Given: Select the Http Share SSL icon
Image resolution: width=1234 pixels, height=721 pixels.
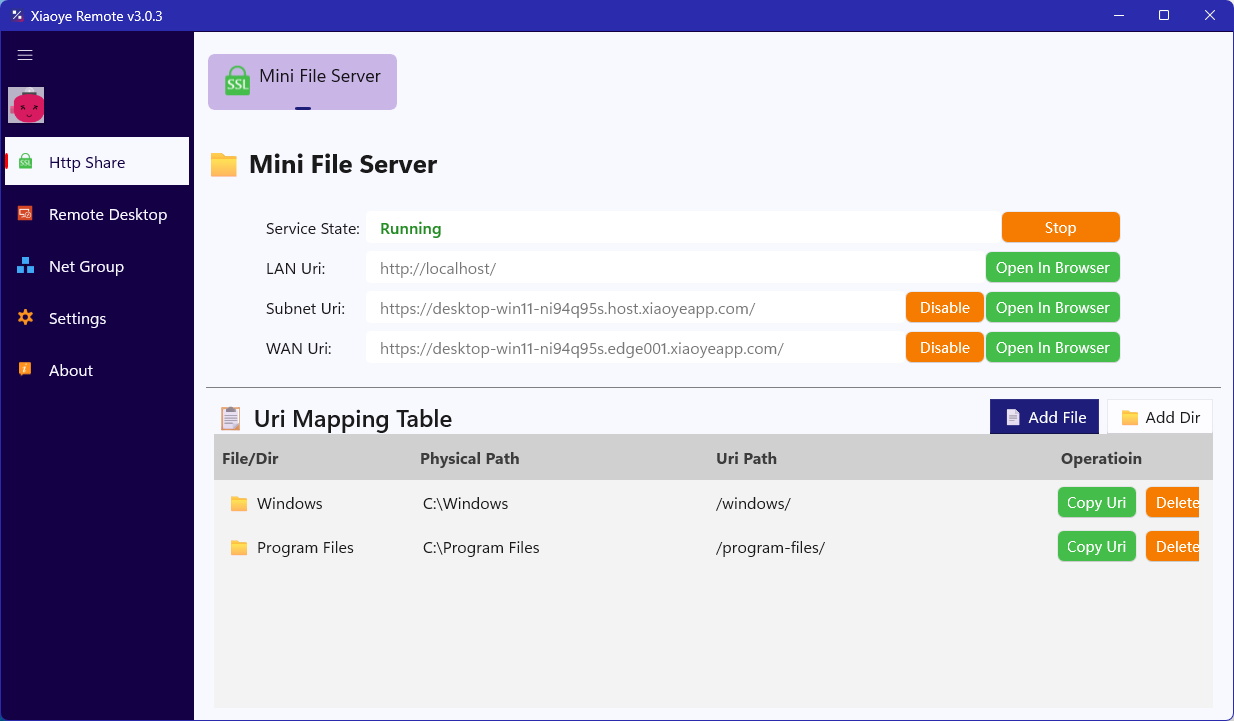Looking at the screenshot, I should tap(26, 162).
